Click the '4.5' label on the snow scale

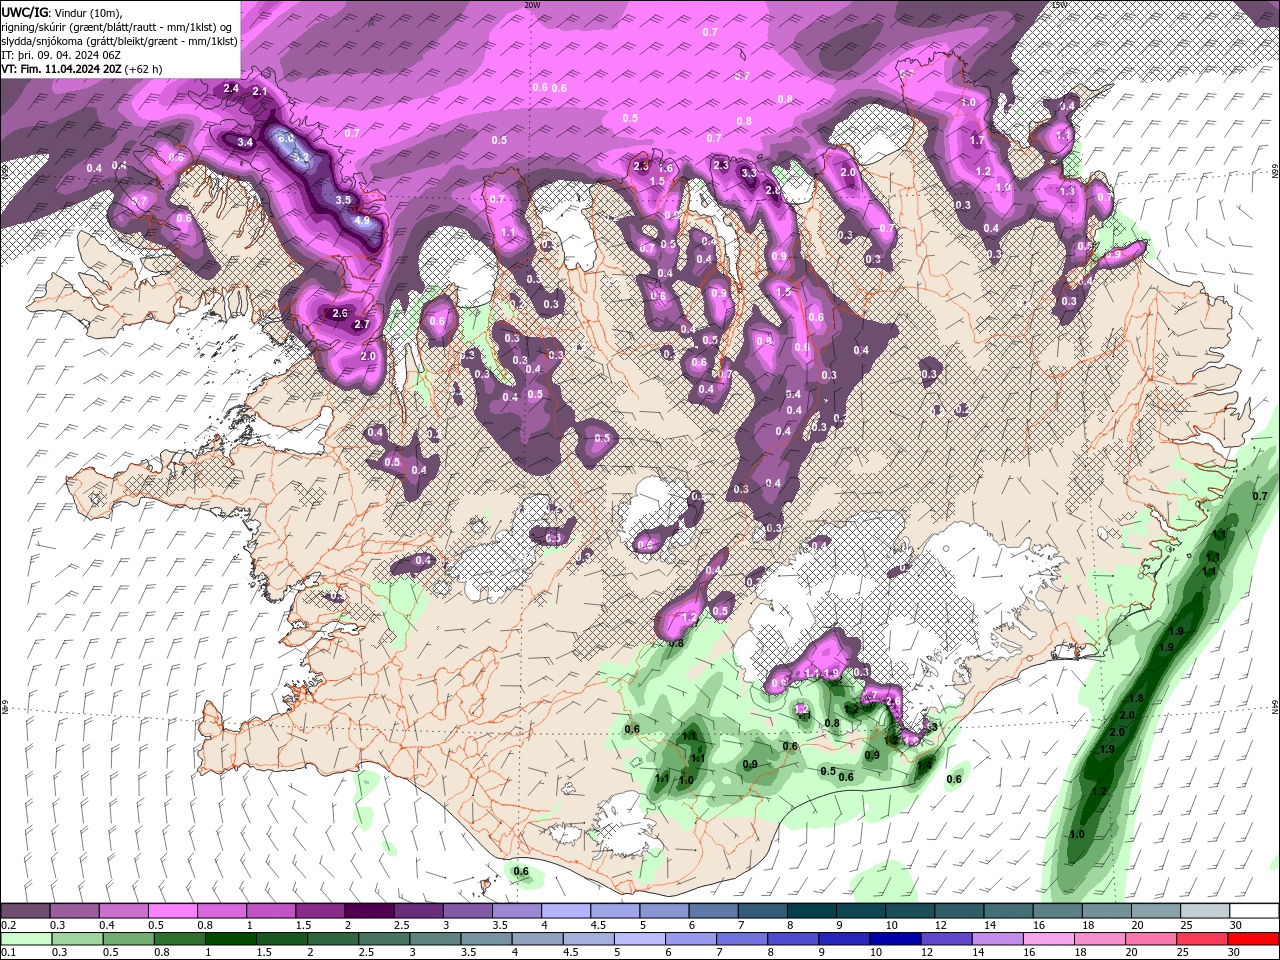(598, 925)
